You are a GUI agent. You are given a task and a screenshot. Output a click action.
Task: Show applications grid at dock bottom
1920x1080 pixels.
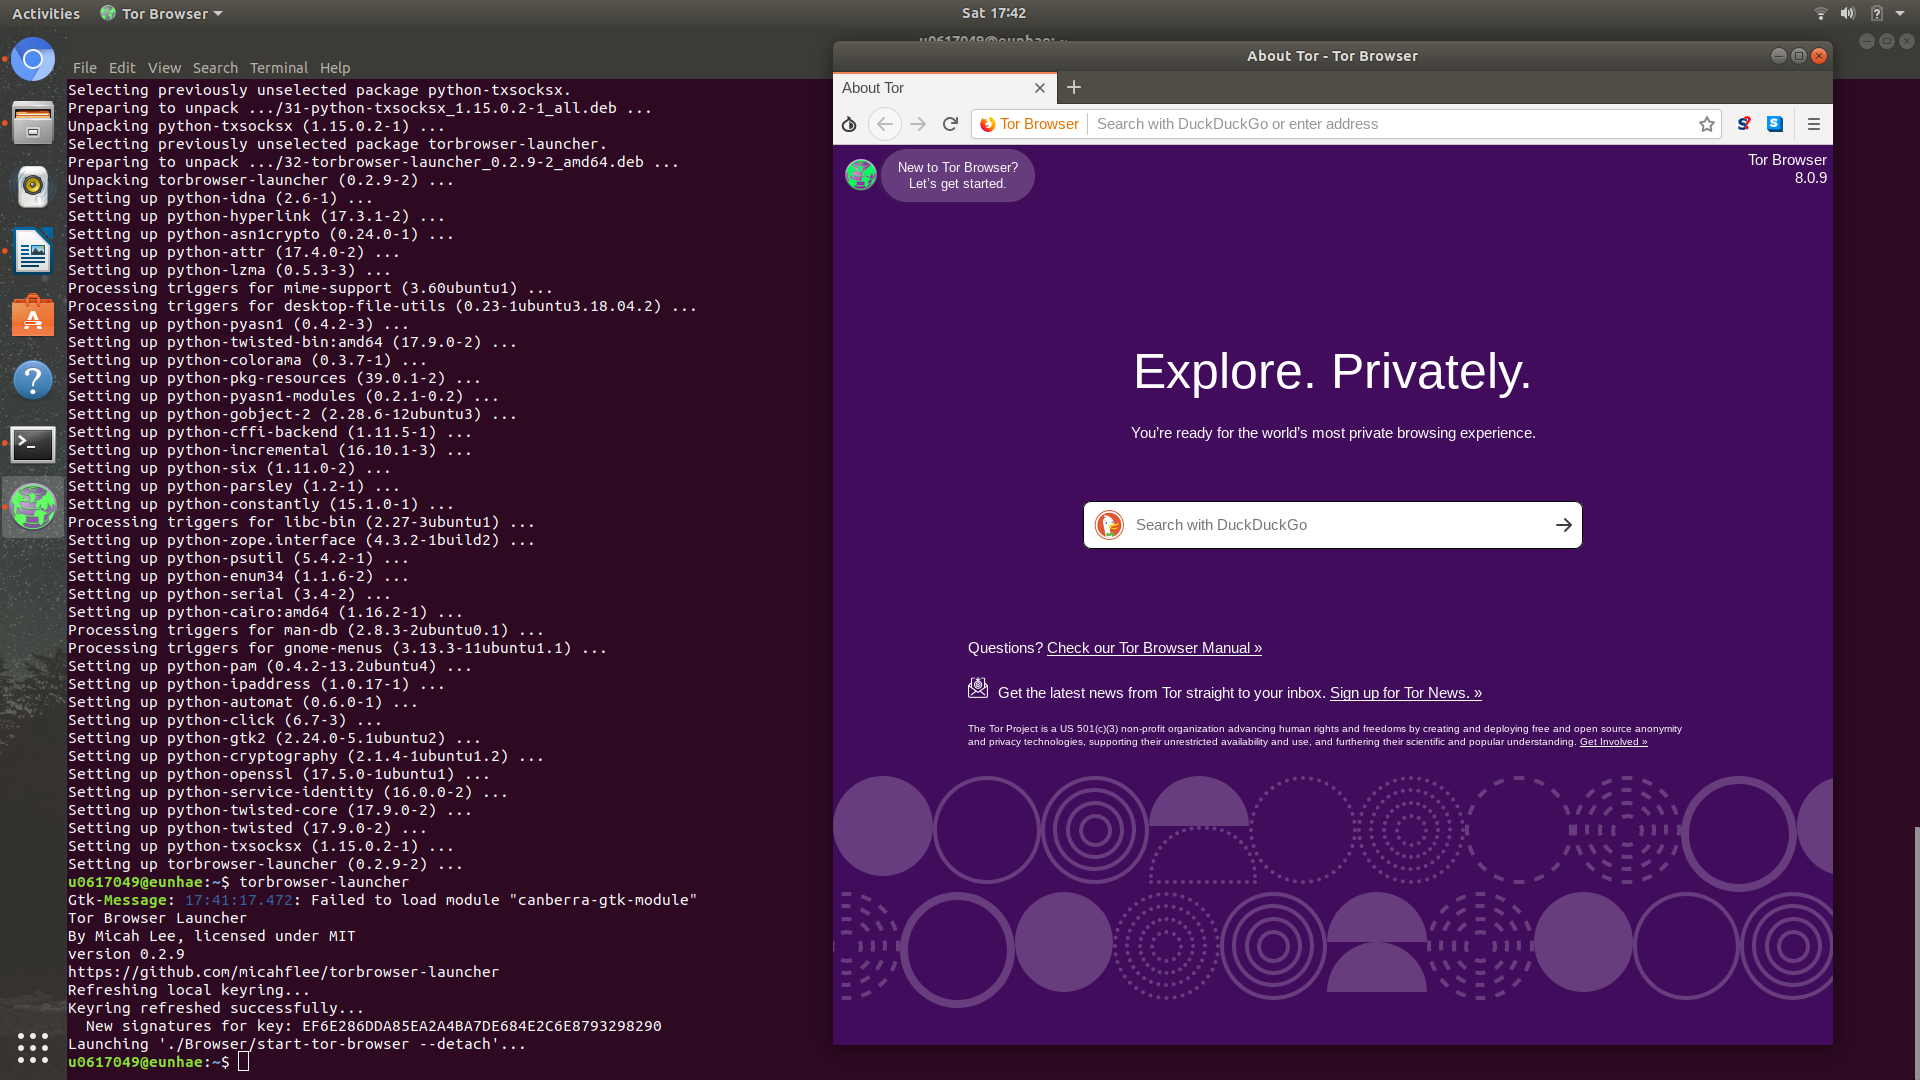33,1047
